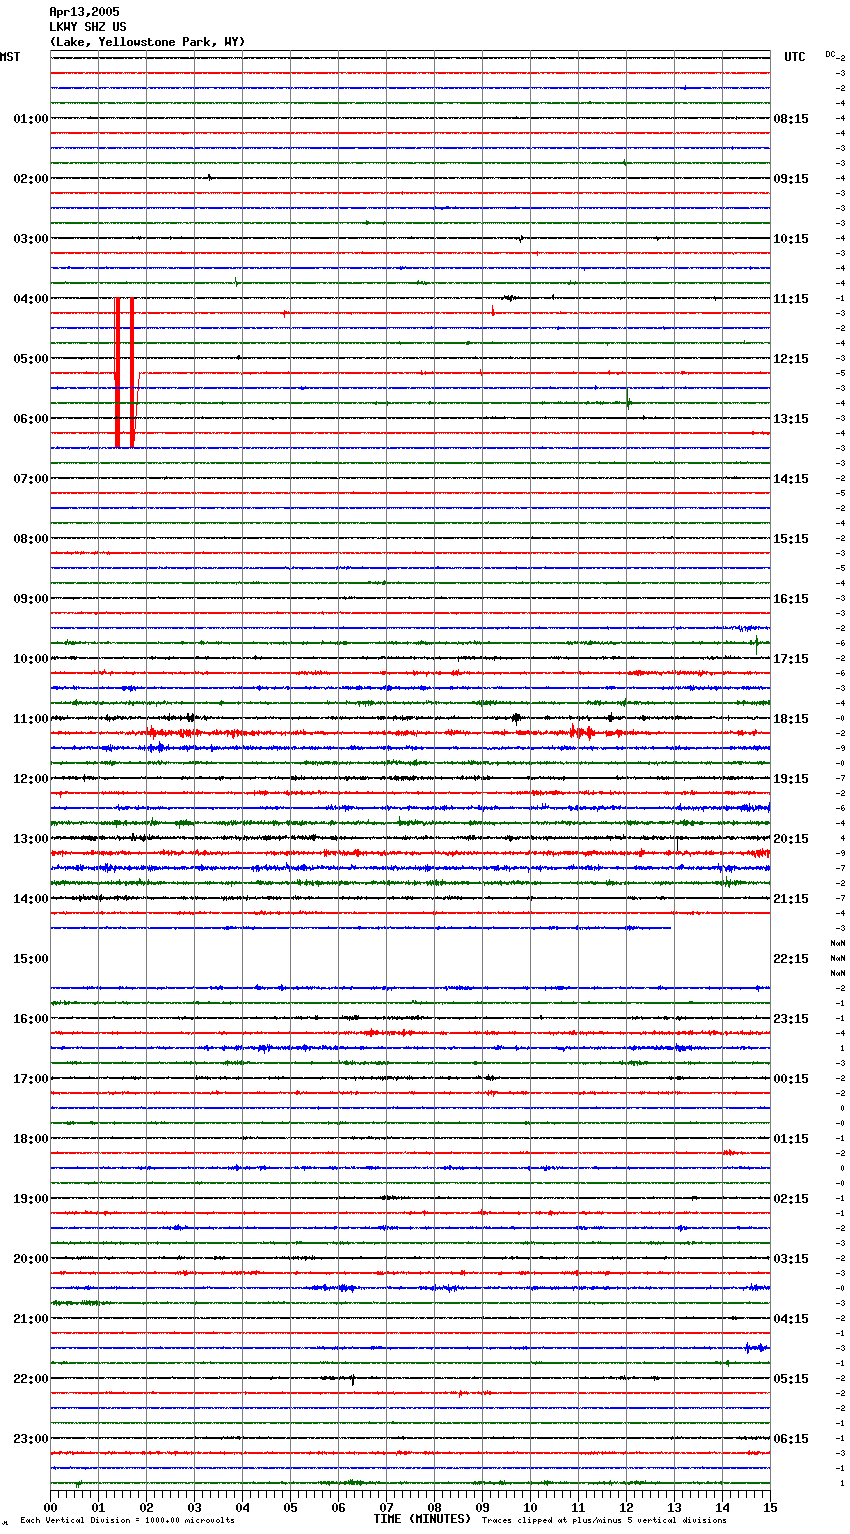Click the bottom axis tick label 15
Screen dimensions: 850x1534
tap(770, 1507)
